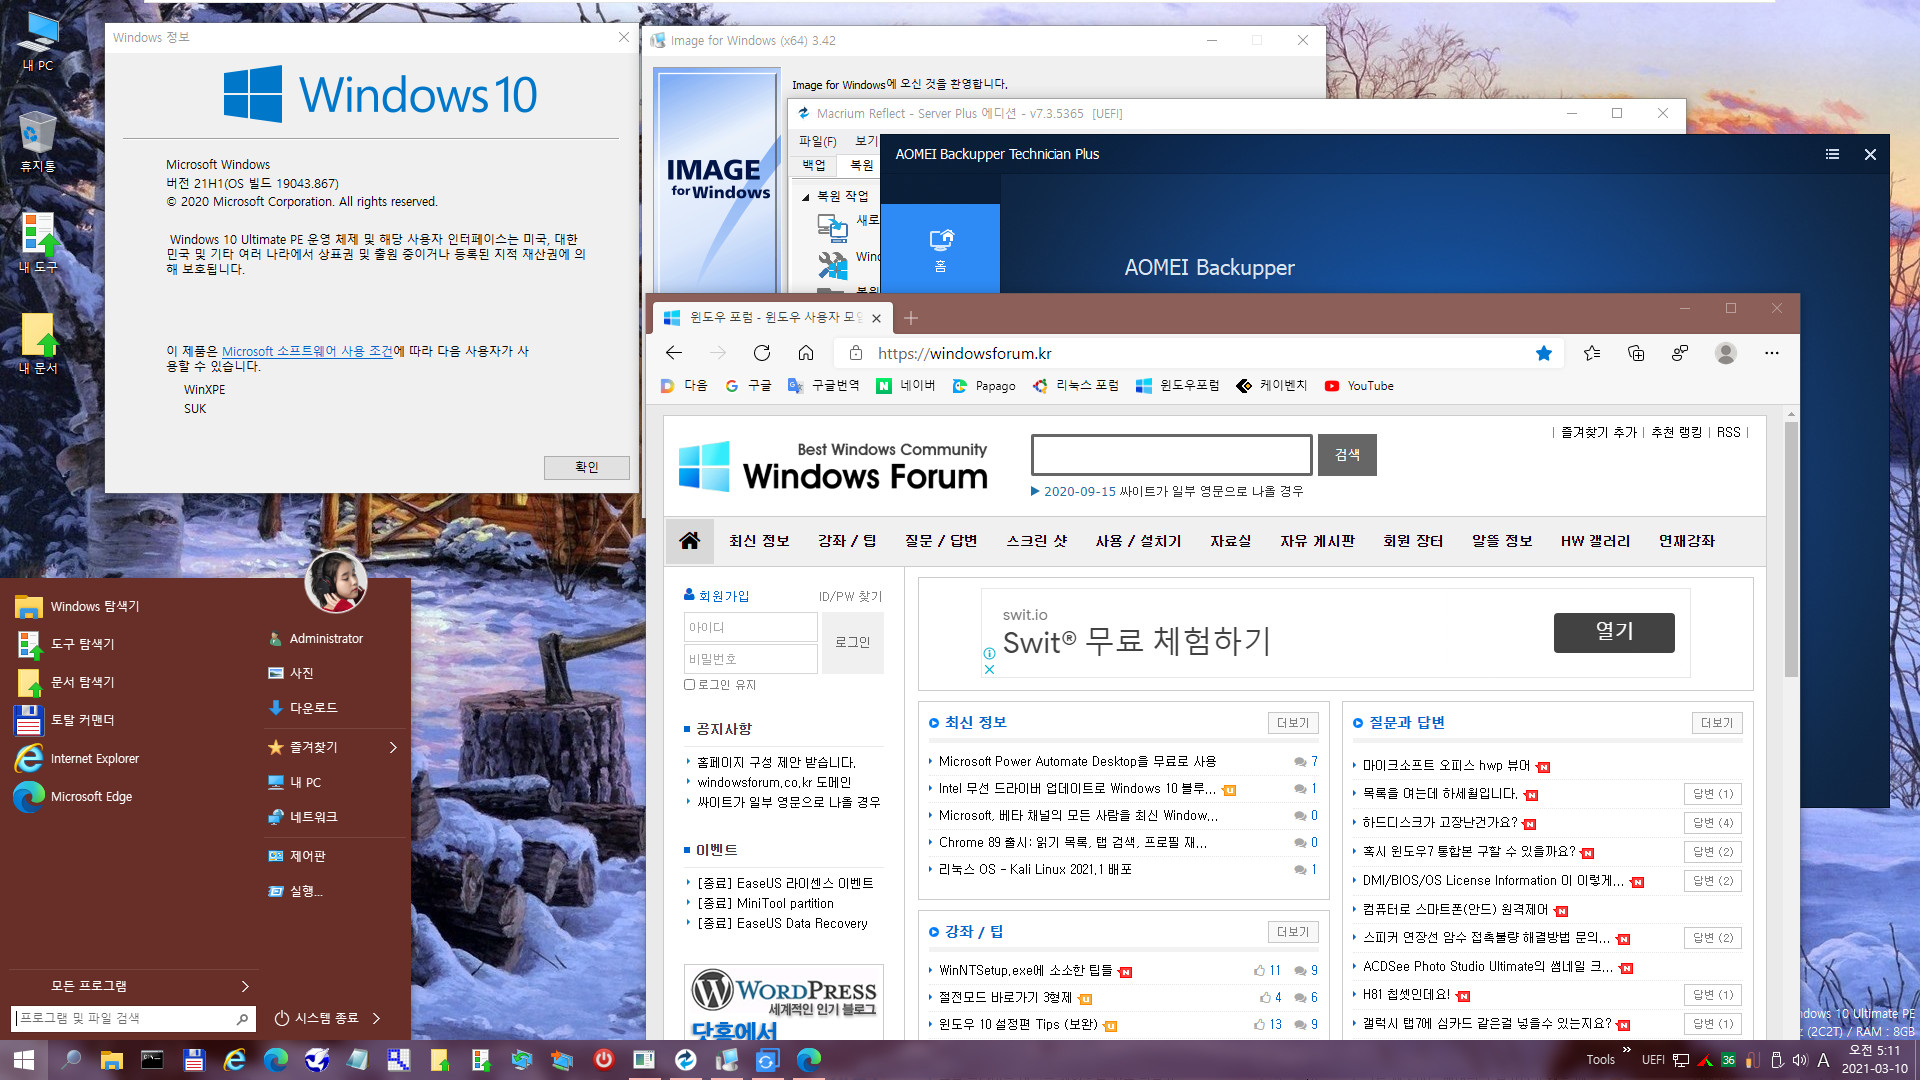Collapse the 복원 작업 tree section in Macrium

click(805, 197)
